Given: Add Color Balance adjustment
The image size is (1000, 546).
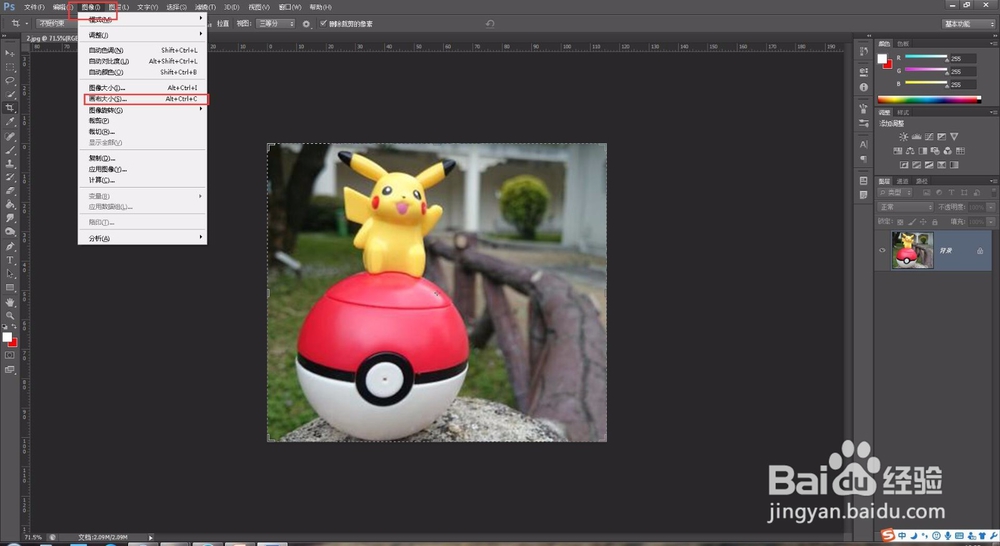Looking at the screenshot, I should point(910,151).
